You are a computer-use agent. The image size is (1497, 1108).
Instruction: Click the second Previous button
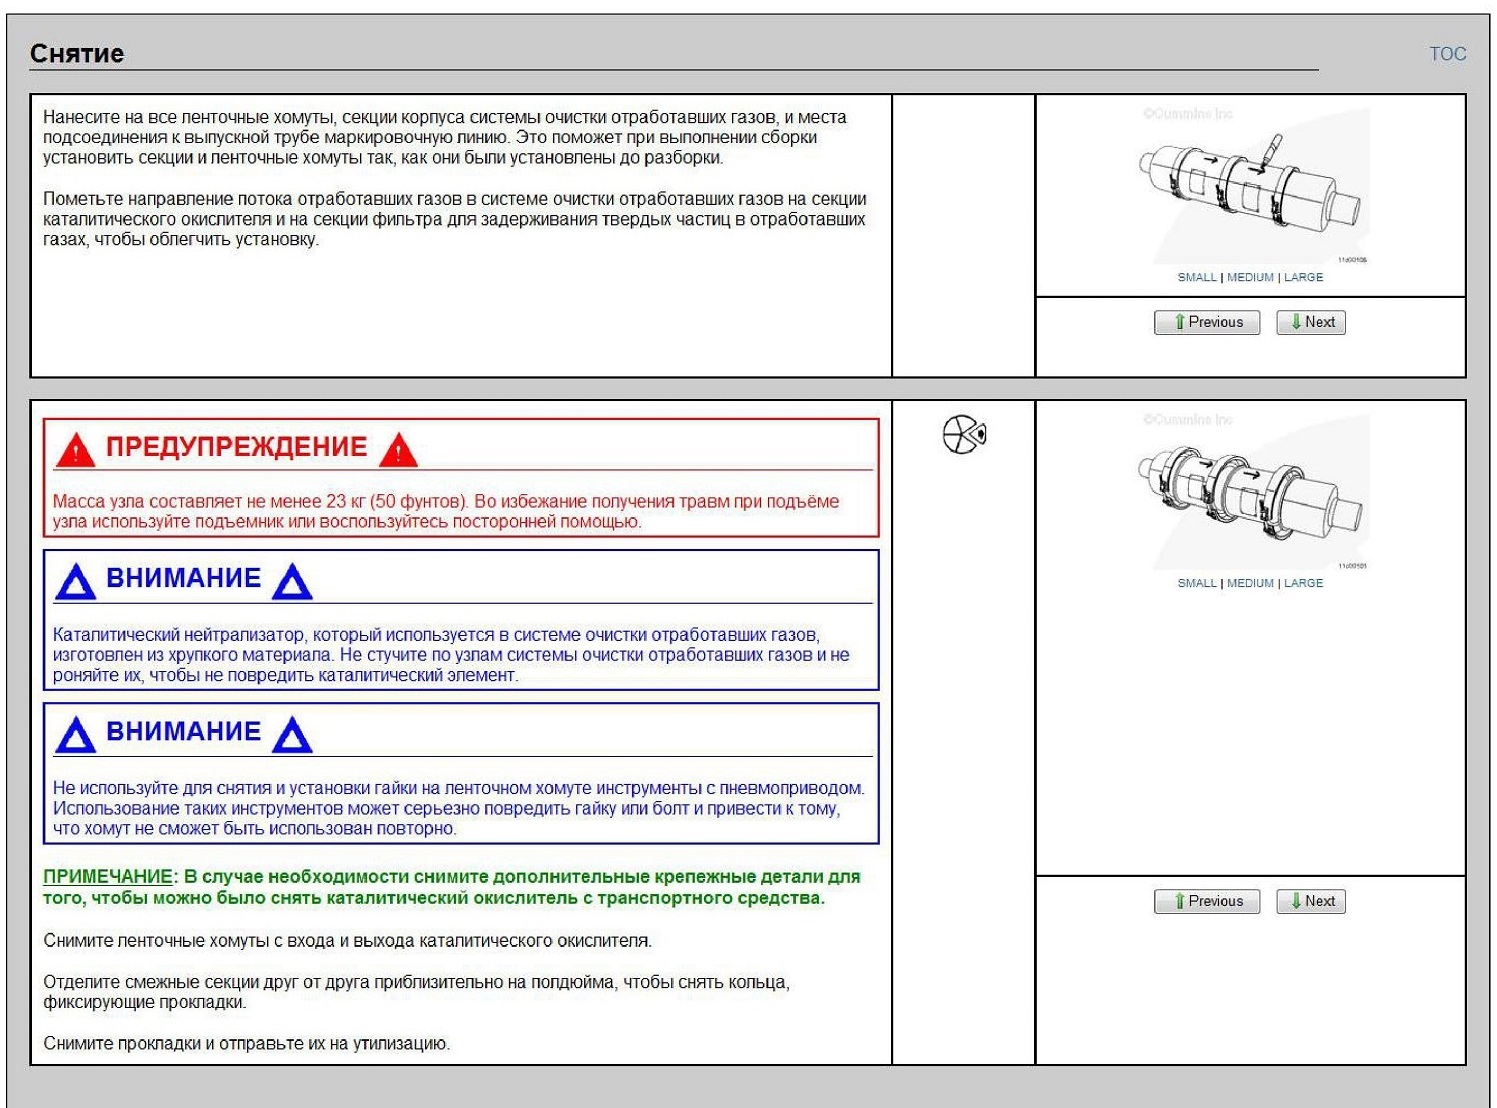pyautogui.click(x=1207, y=901)
